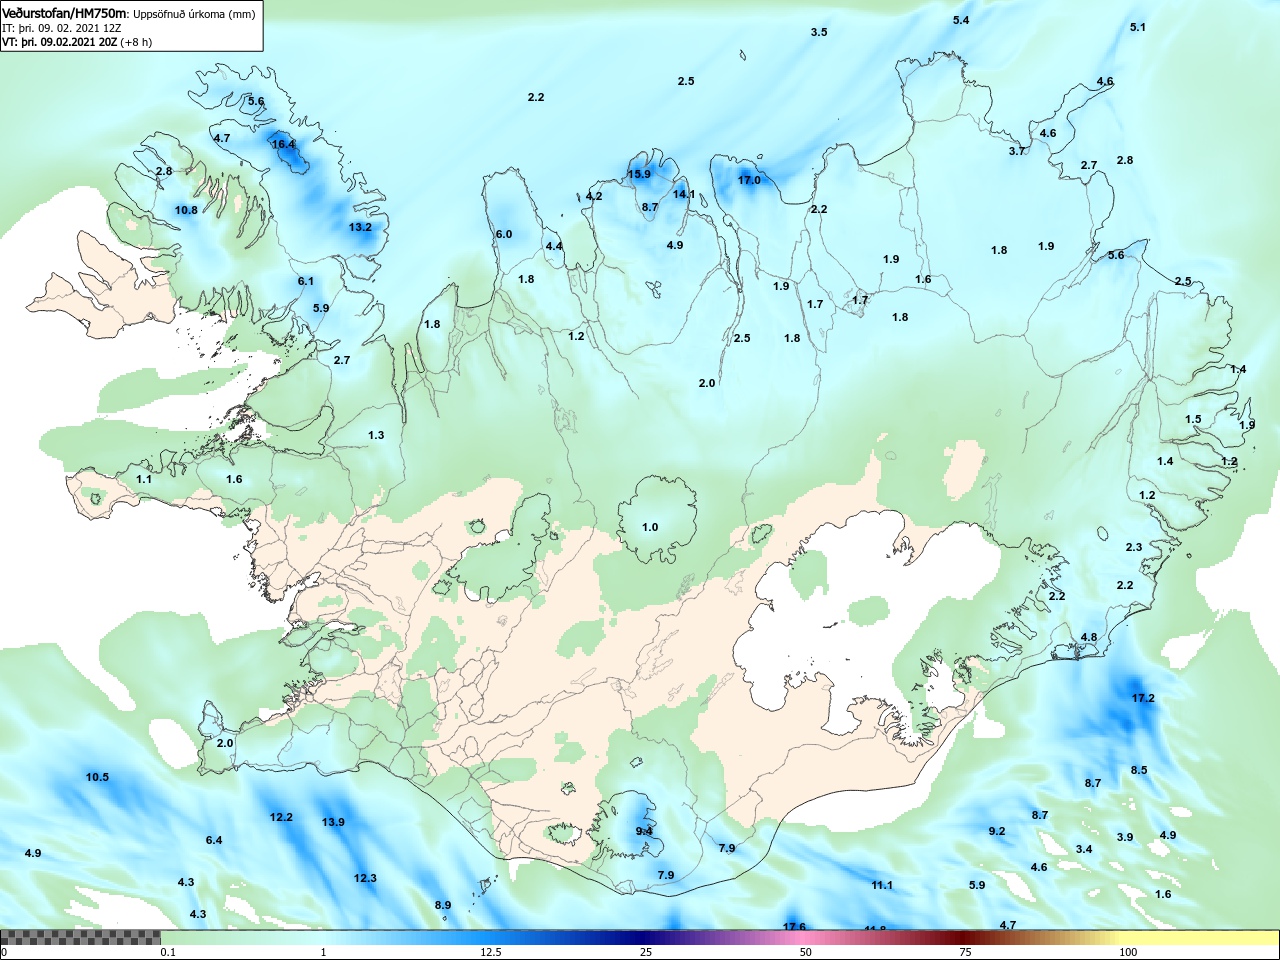Click the 8.9 value near Westman Islands
This screenshot has width=1280, height=960.
[x=443, y=905]
